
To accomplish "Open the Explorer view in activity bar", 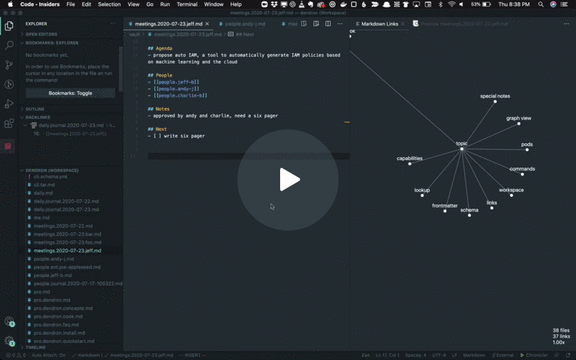I will coord(9,26).
